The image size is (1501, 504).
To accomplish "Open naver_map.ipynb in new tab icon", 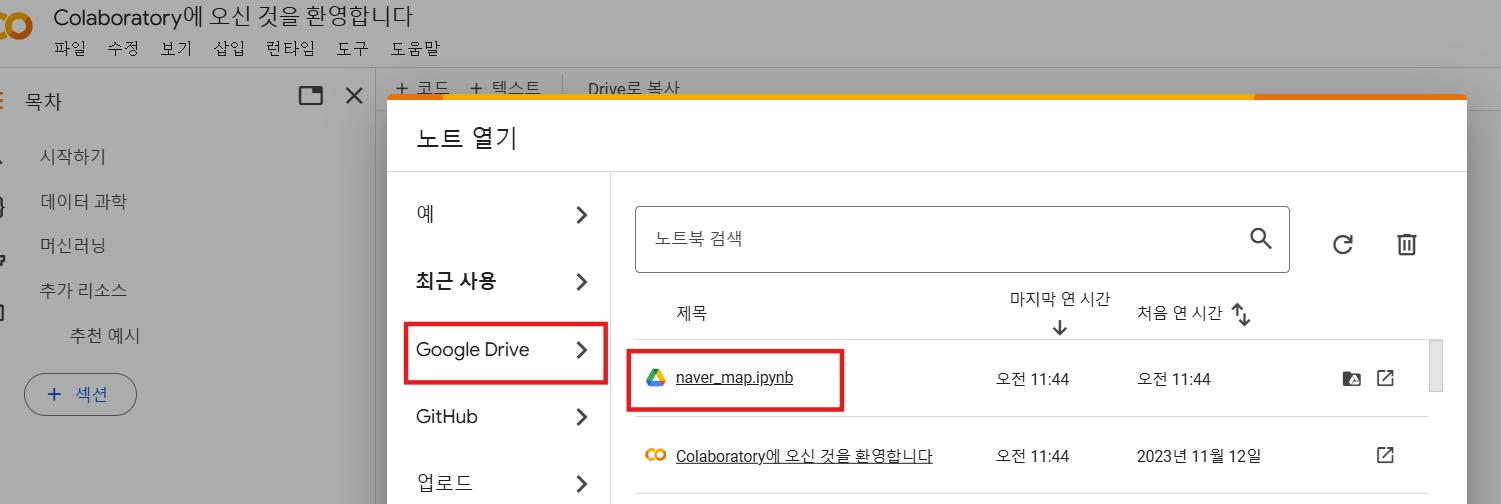I will click(1385, 378).
